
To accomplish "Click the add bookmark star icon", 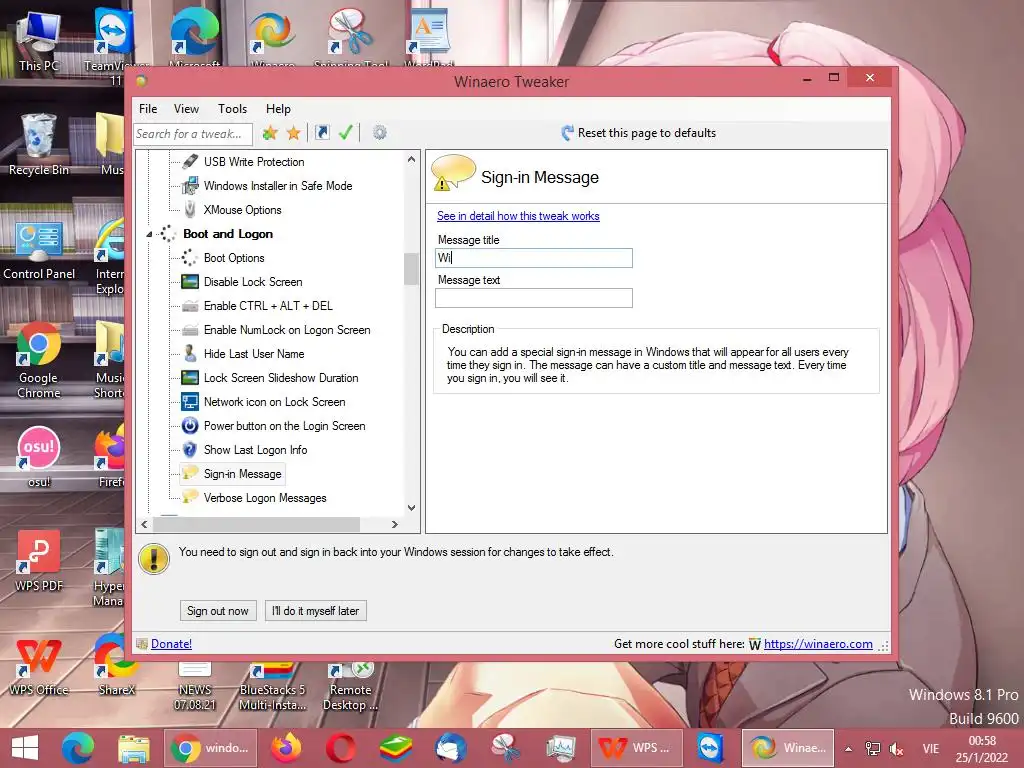I will pyautogui.click(x=270, y=133).
